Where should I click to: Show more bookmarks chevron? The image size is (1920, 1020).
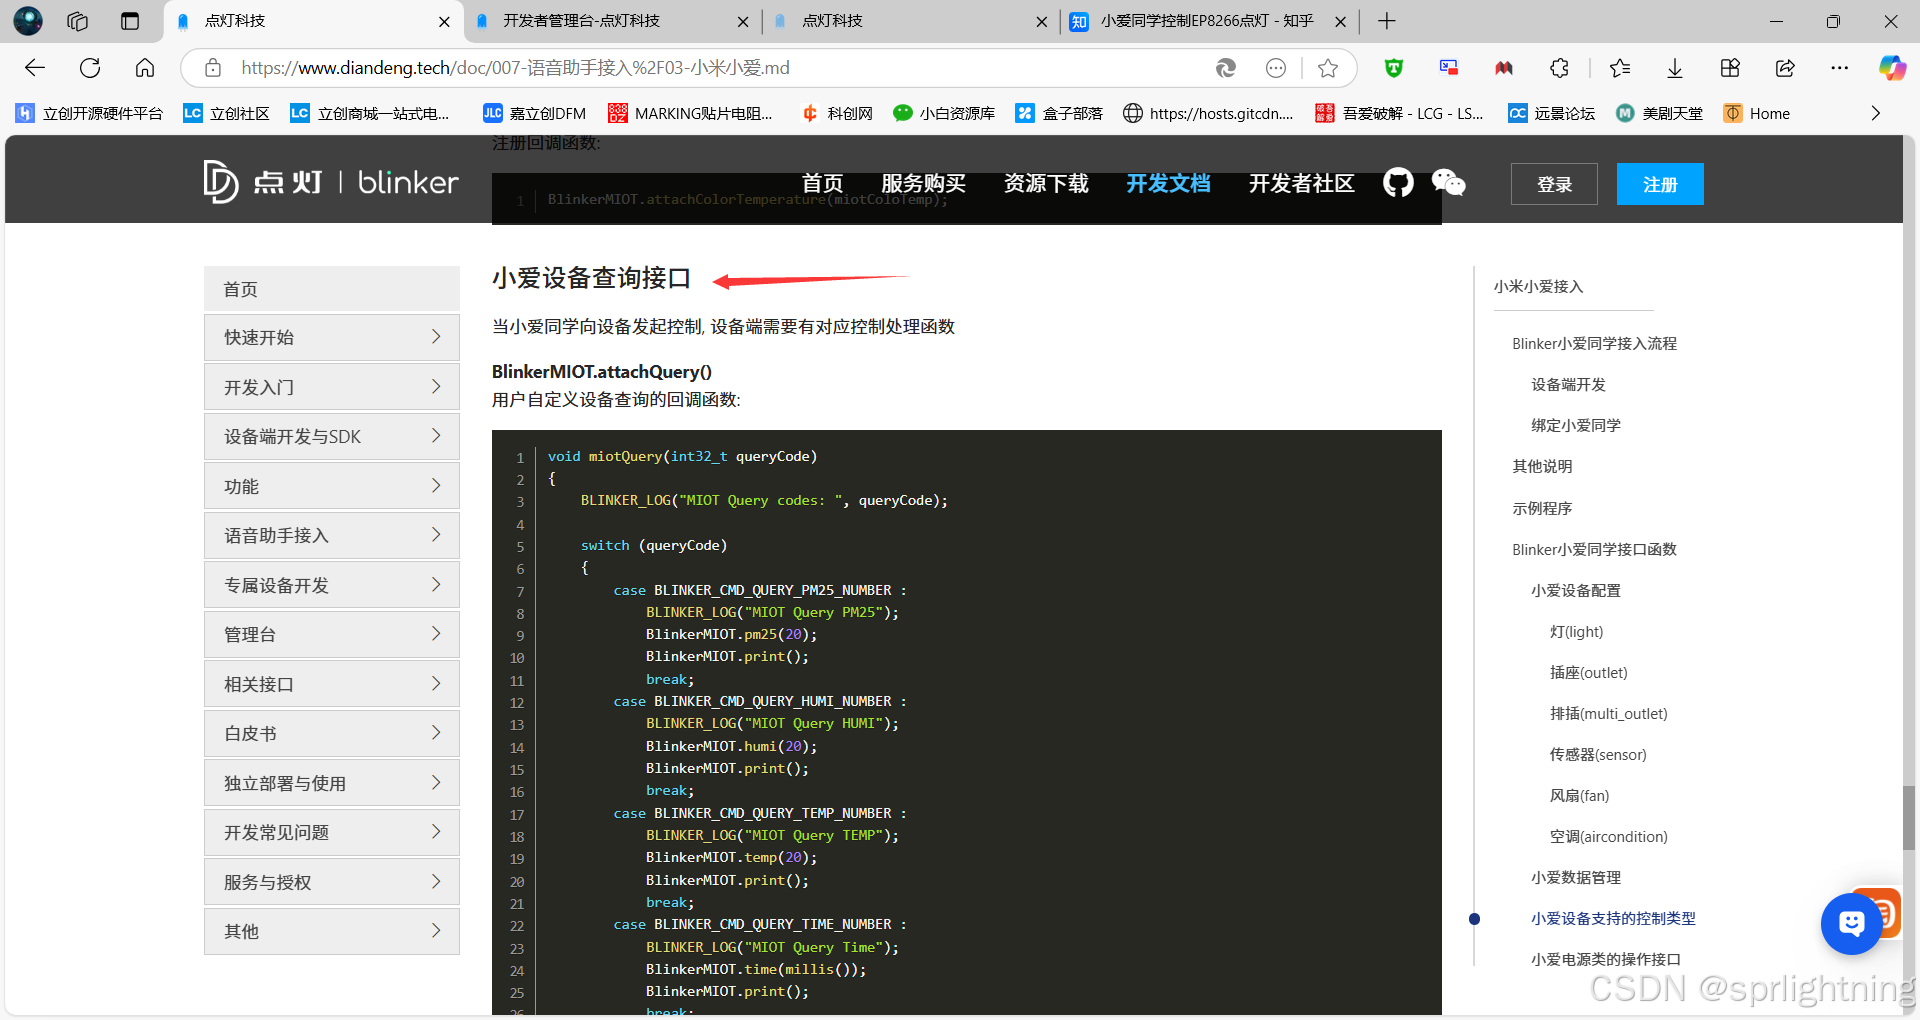click(x=1875, y=113)
